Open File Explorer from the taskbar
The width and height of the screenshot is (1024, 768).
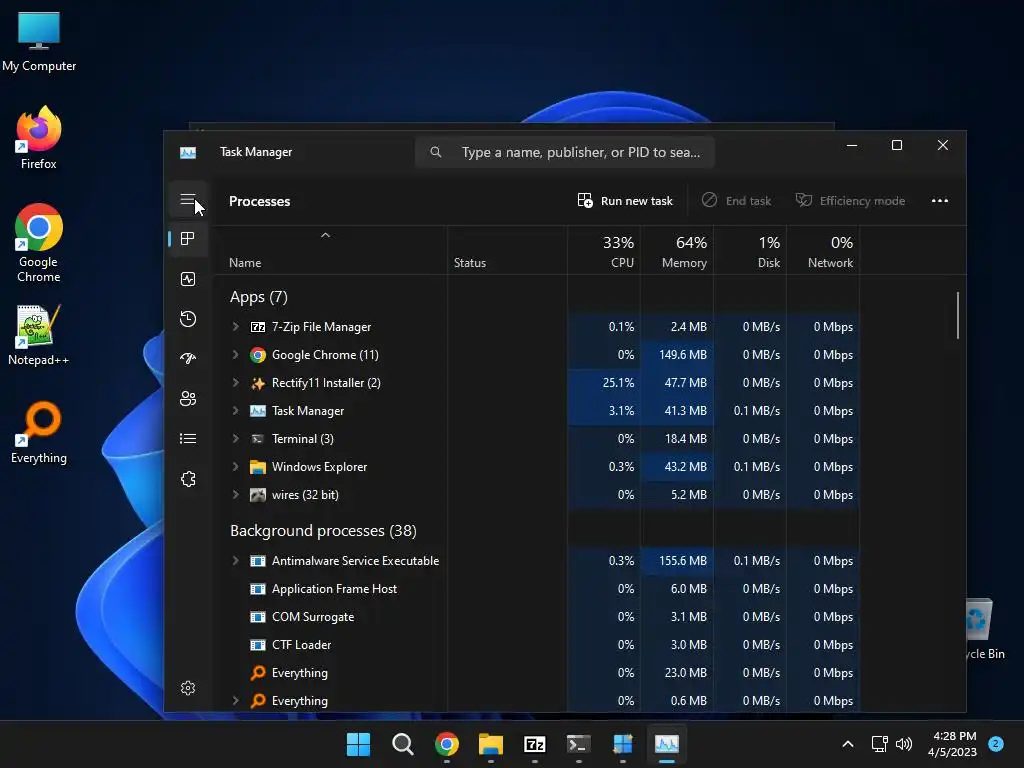coord(490,744)
